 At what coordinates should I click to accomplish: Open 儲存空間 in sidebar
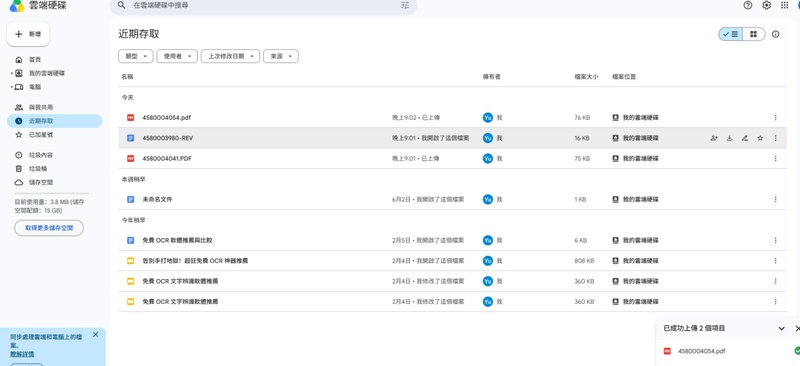[x=55, y=182]
